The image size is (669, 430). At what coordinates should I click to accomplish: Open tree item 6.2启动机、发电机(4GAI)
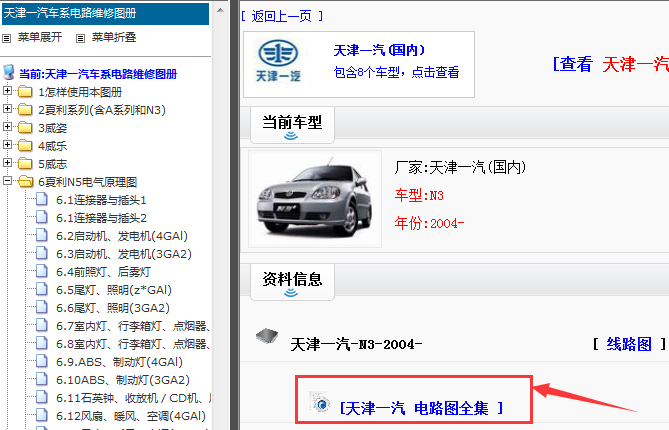pos(122,236)
